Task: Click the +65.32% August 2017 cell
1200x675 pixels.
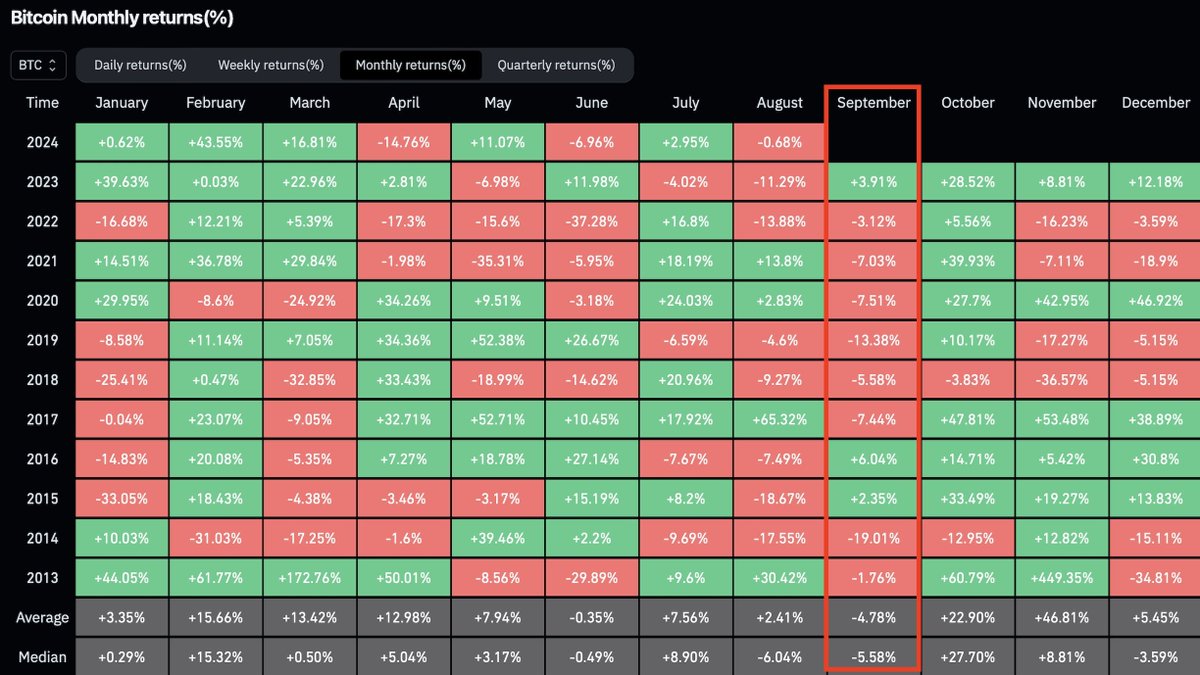Action: (779, 419)
